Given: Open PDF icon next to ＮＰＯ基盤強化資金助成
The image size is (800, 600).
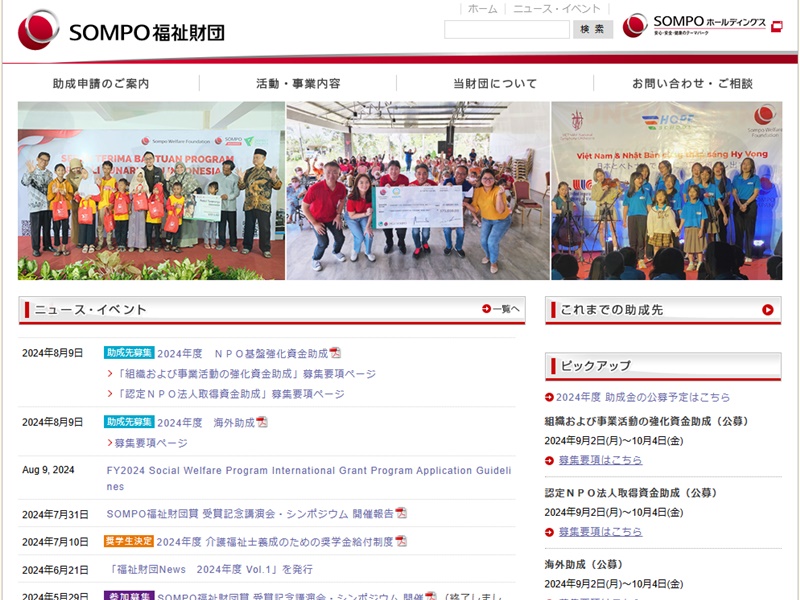Looking at the screenshot, I should click(x=335, y=353).
